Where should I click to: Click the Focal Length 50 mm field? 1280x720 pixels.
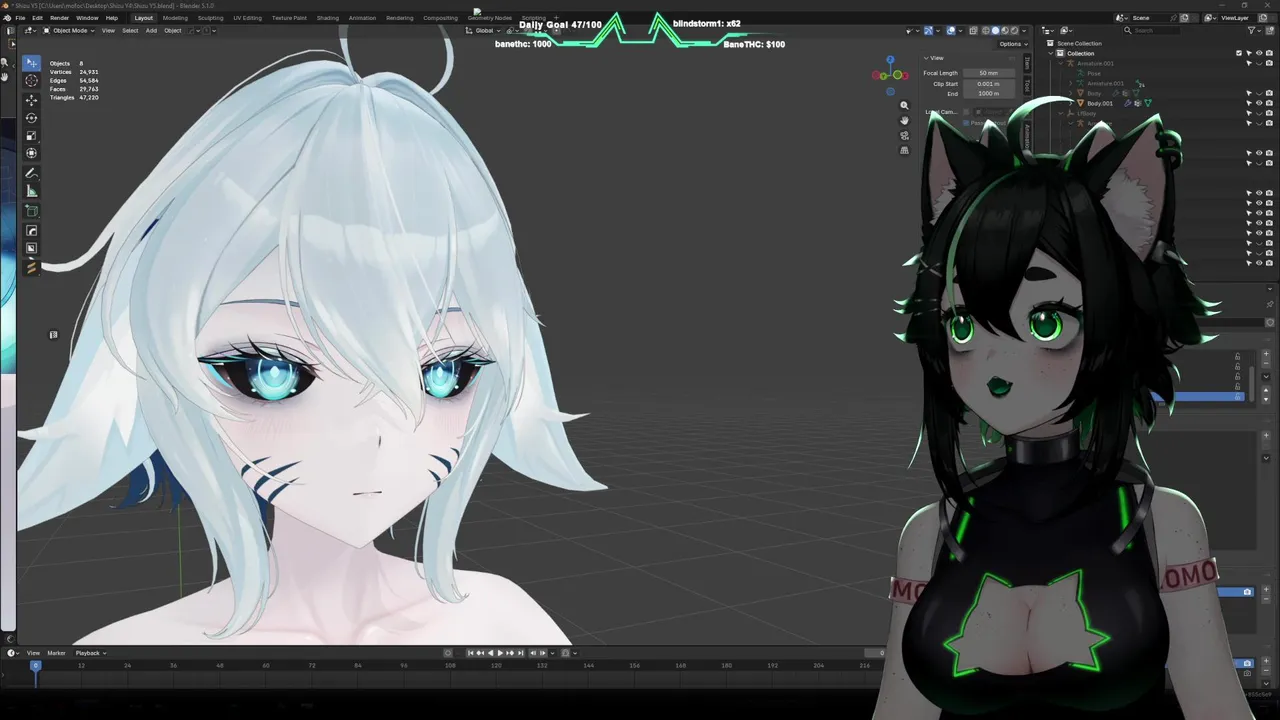point(989,73)
